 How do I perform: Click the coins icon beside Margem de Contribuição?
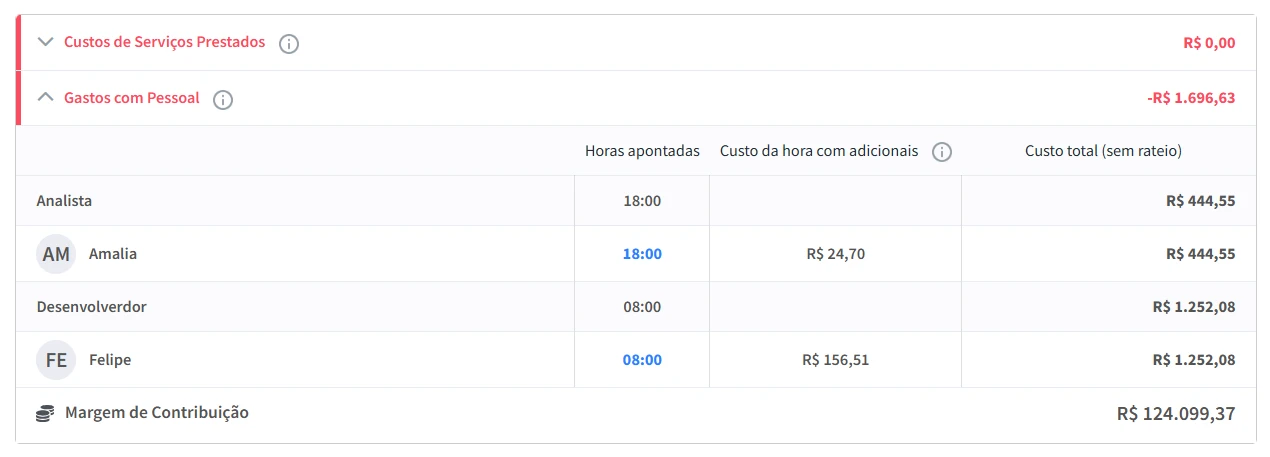(45, 413)
